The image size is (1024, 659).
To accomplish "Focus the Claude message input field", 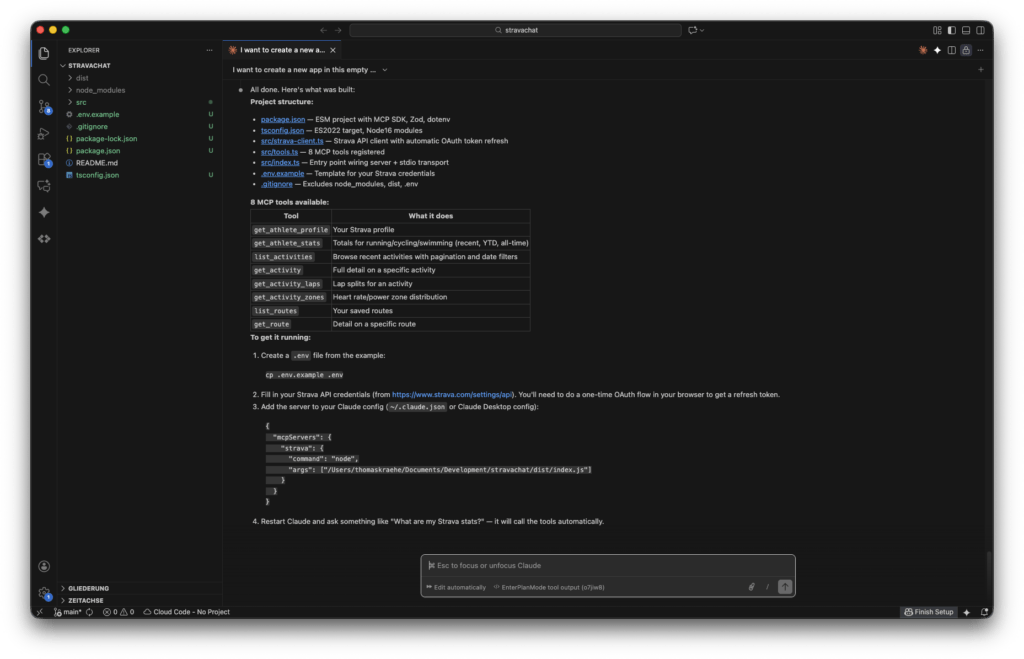I will click(x=607, y=566).
